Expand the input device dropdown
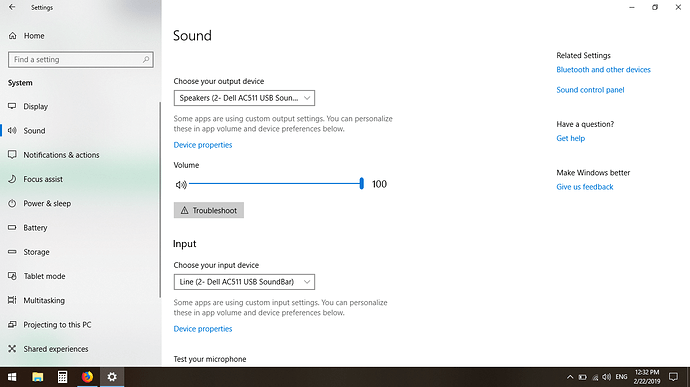The image size is (690, 387). [x=244, y=282]
